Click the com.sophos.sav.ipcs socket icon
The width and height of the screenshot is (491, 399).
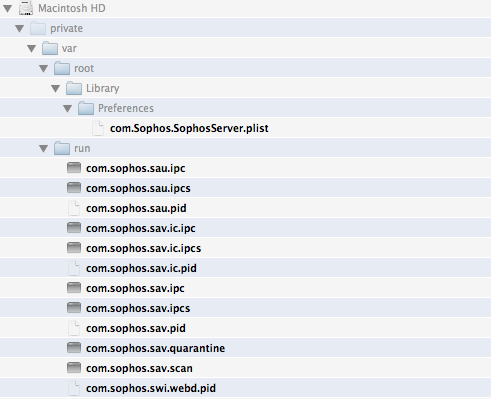pyautogui.click(x=74, y=308)
